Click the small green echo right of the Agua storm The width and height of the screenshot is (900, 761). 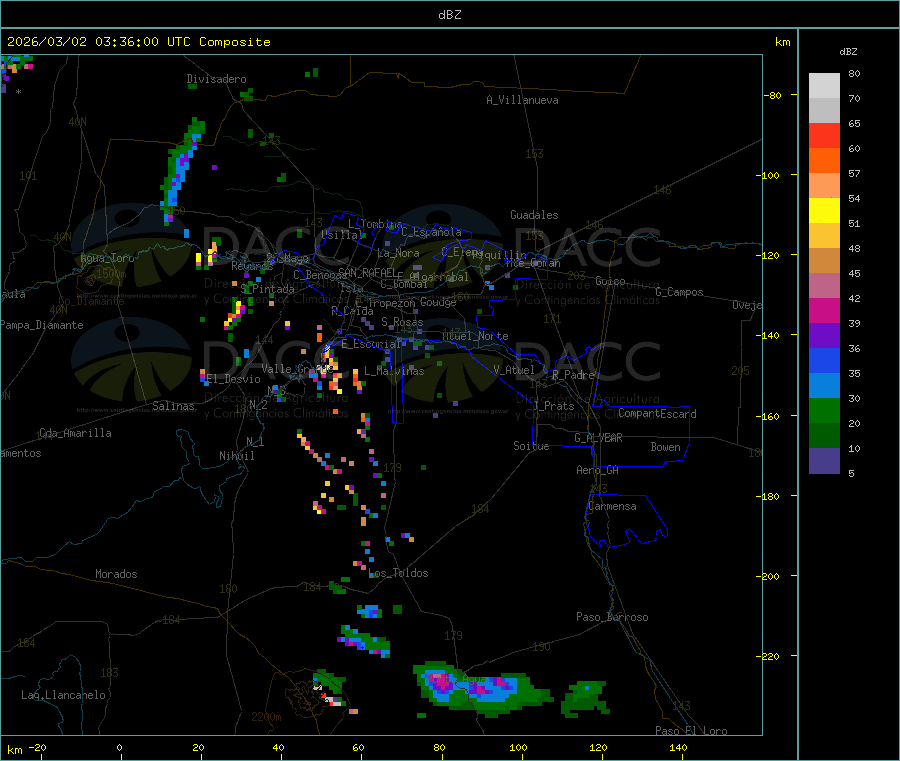(585, 699)
